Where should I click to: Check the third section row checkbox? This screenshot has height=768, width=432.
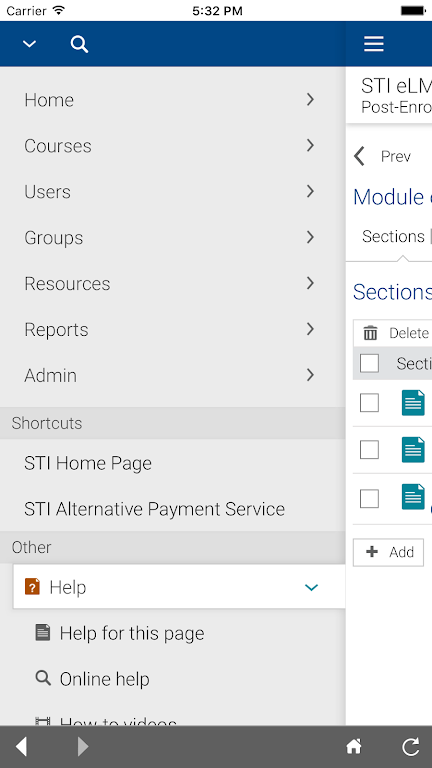pyautogui.click(x=369, y=499)
